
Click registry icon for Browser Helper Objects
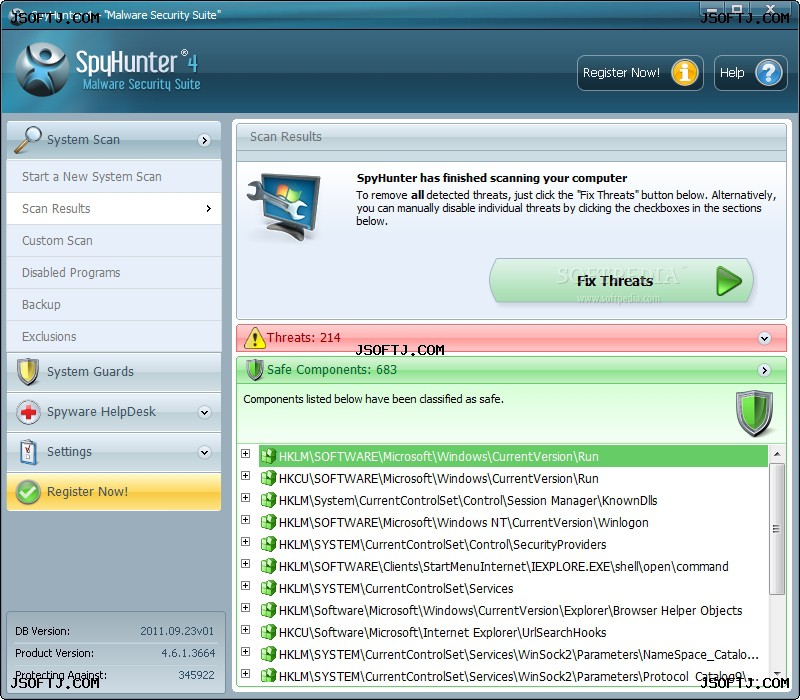pyautogui.click(x=268, y=610)
